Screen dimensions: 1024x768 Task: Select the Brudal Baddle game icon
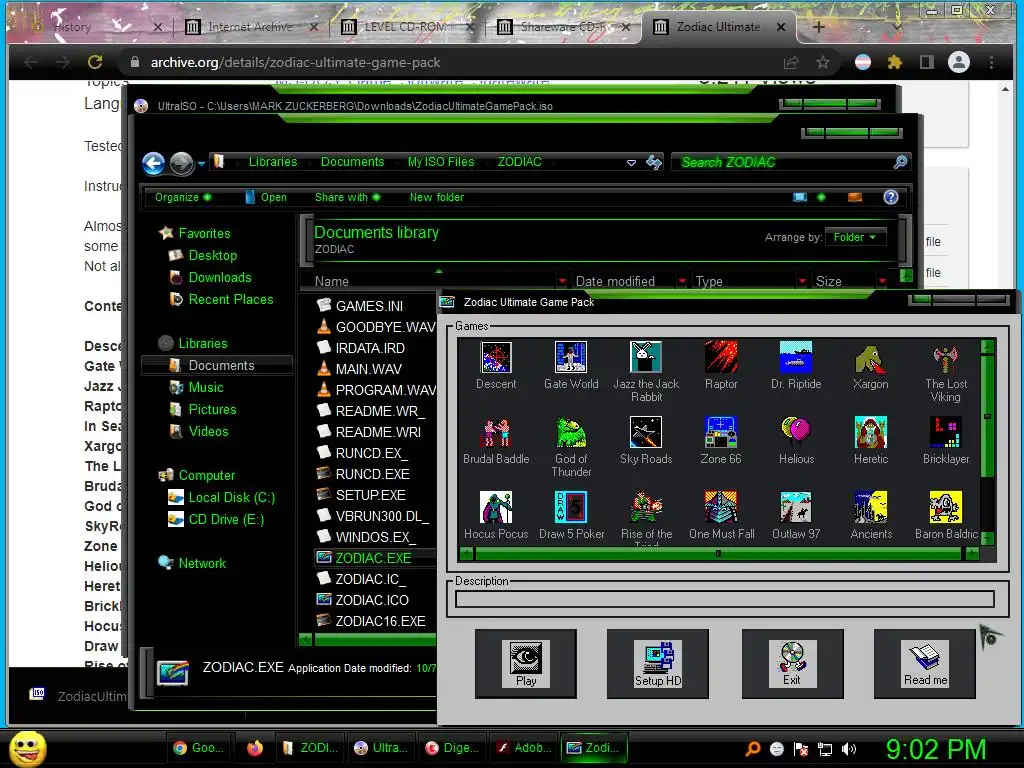click(x=496, y=432)
